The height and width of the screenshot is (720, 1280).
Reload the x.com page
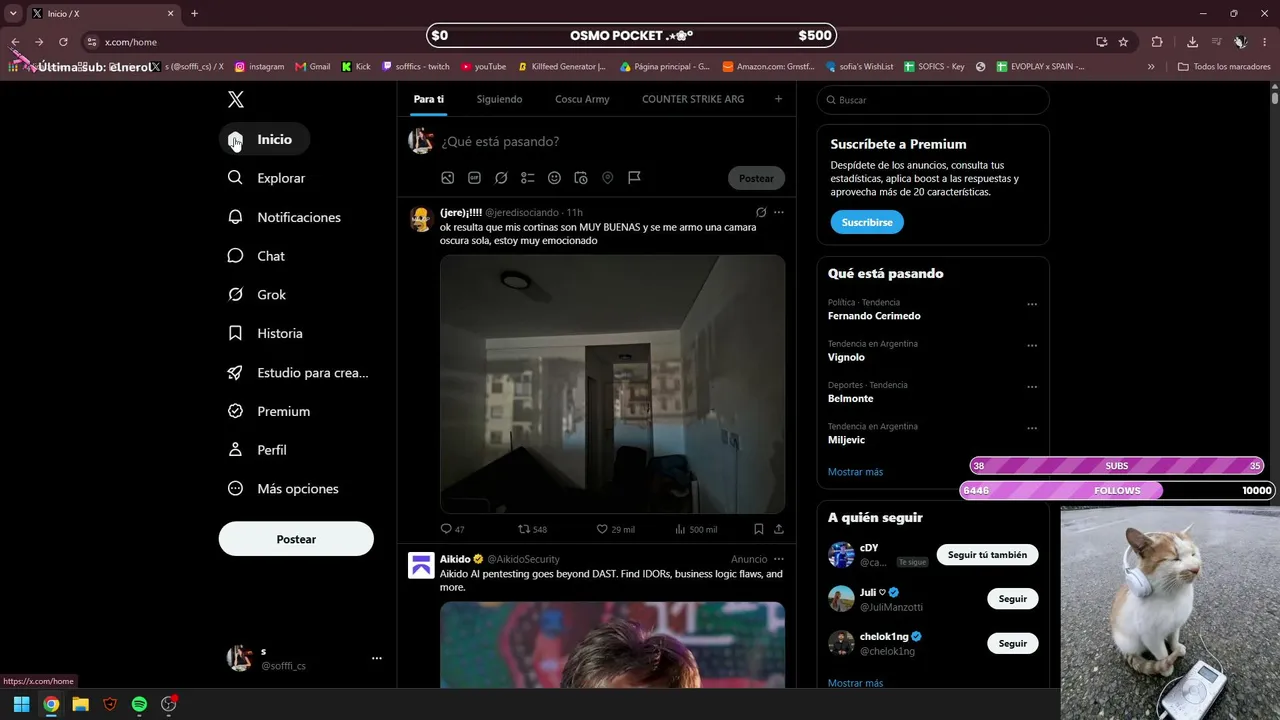[x=63, y=42]
